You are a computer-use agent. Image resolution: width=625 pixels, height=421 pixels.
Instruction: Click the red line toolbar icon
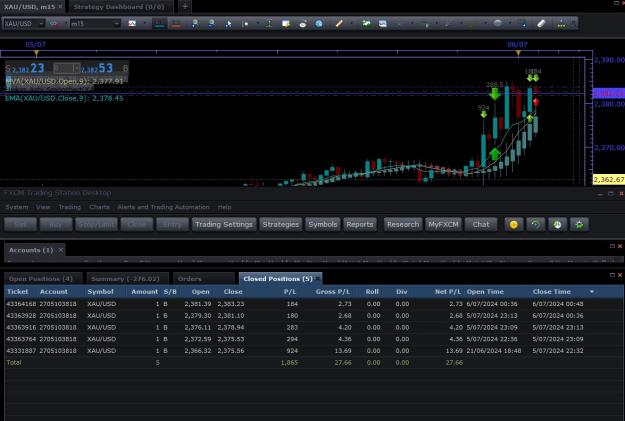[x=176, y=24]
